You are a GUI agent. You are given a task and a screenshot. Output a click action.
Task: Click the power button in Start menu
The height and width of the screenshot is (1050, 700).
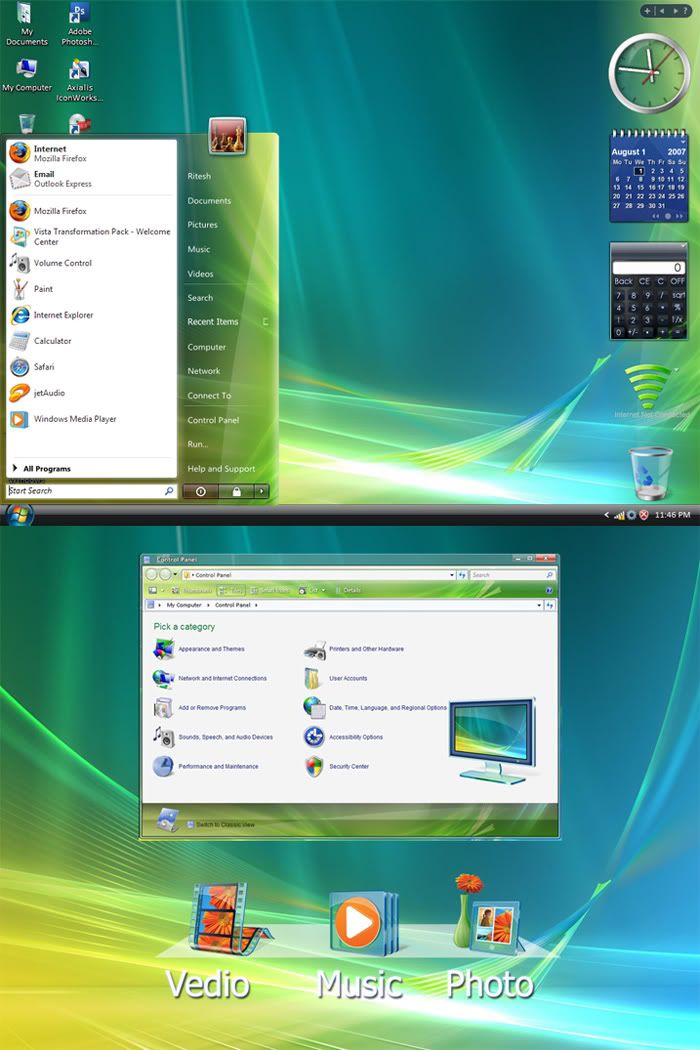point(200,492)
